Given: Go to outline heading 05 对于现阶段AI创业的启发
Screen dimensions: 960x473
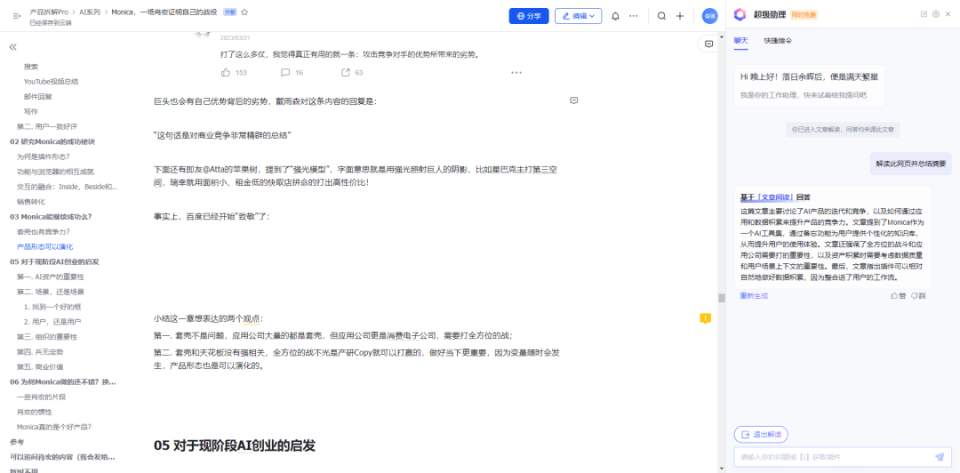Looking at the screenshot, I should click(54, 261).
